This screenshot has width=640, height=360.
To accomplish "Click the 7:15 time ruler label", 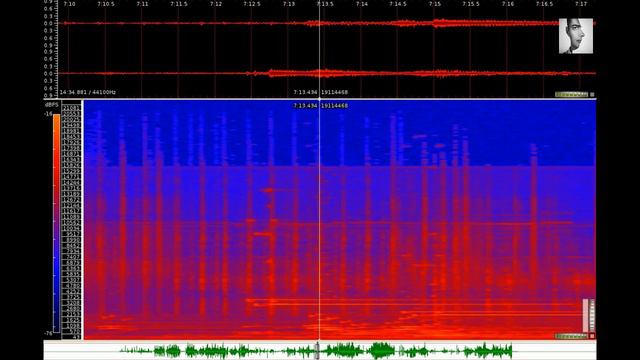I will (435, 4).
